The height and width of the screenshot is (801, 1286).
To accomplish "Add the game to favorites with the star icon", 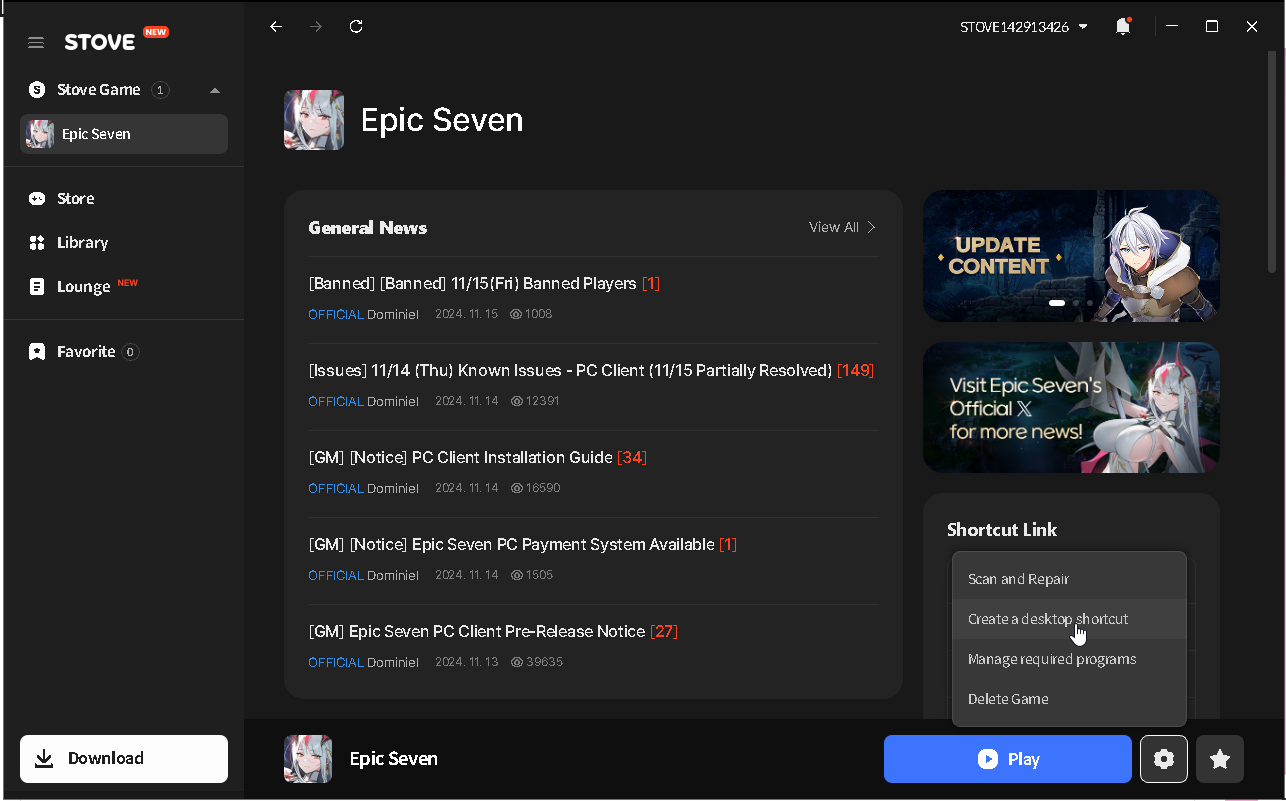I will (x=1220, y=759).
